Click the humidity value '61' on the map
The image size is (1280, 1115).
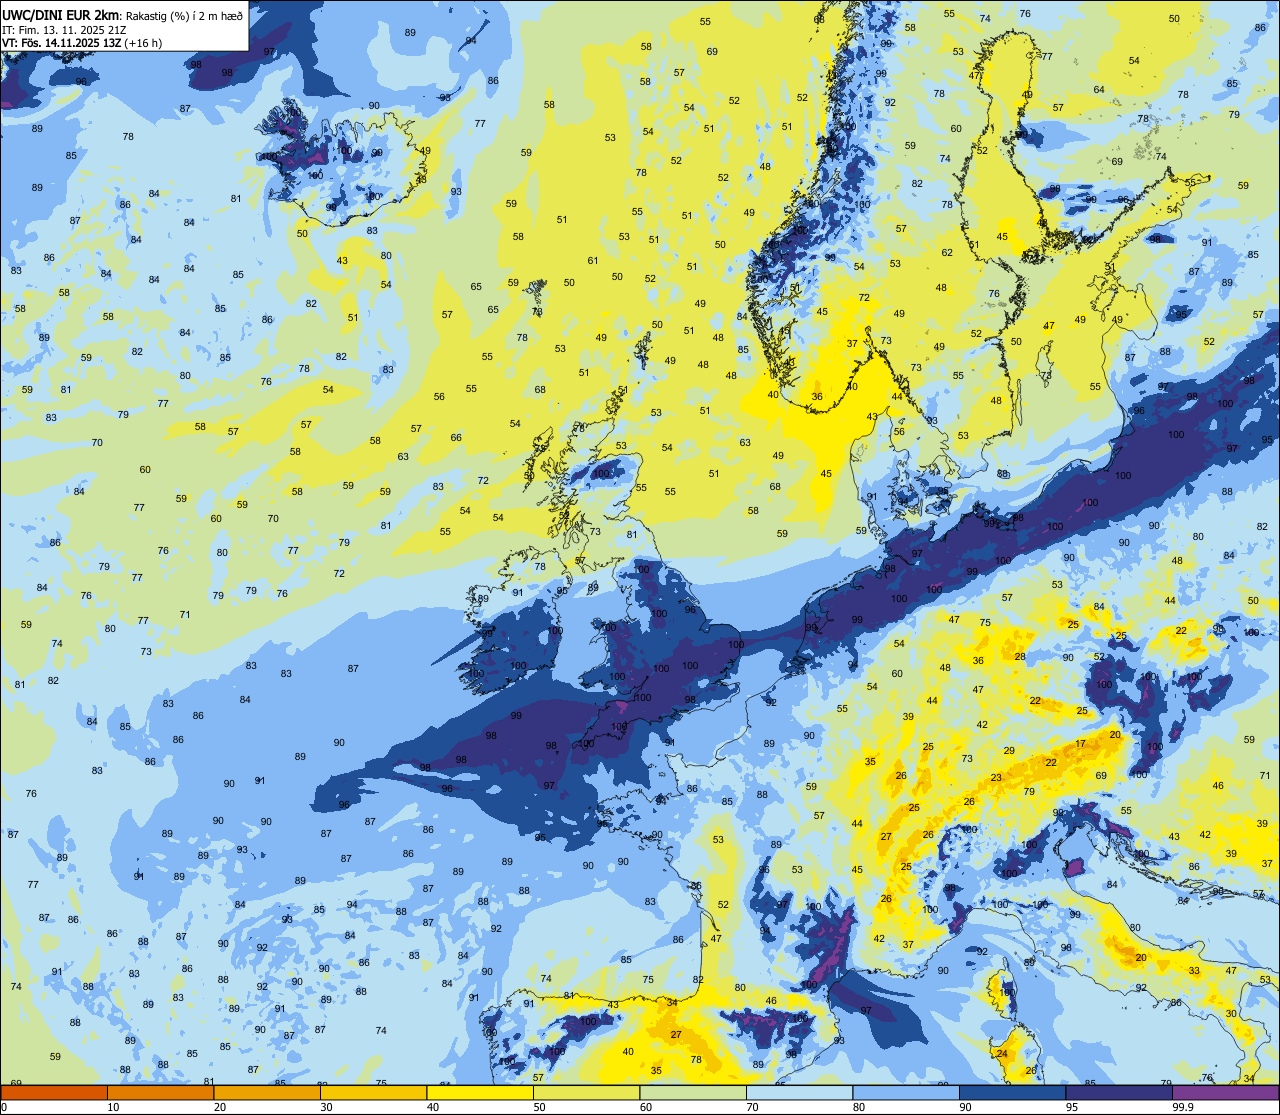click(x=593, y=260)
